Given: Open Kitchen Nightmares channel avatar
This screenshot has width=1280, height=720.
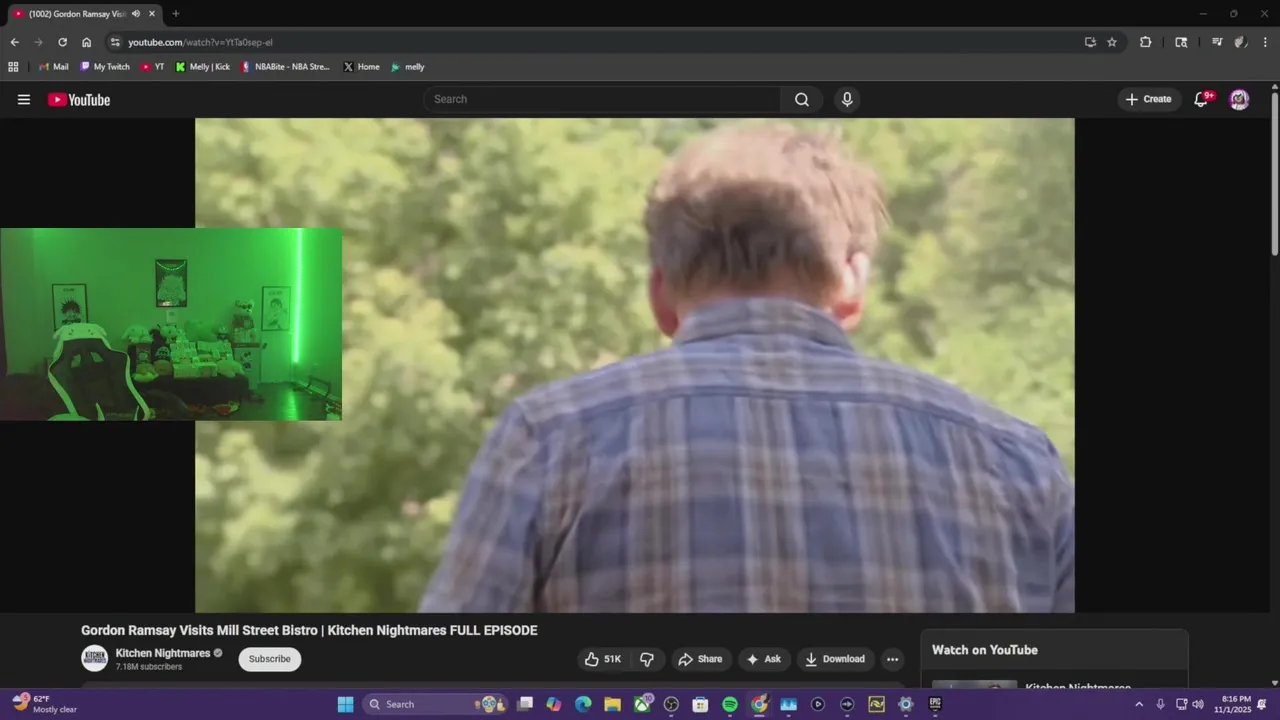Looking at the screenshot, I should coord(94,658).
